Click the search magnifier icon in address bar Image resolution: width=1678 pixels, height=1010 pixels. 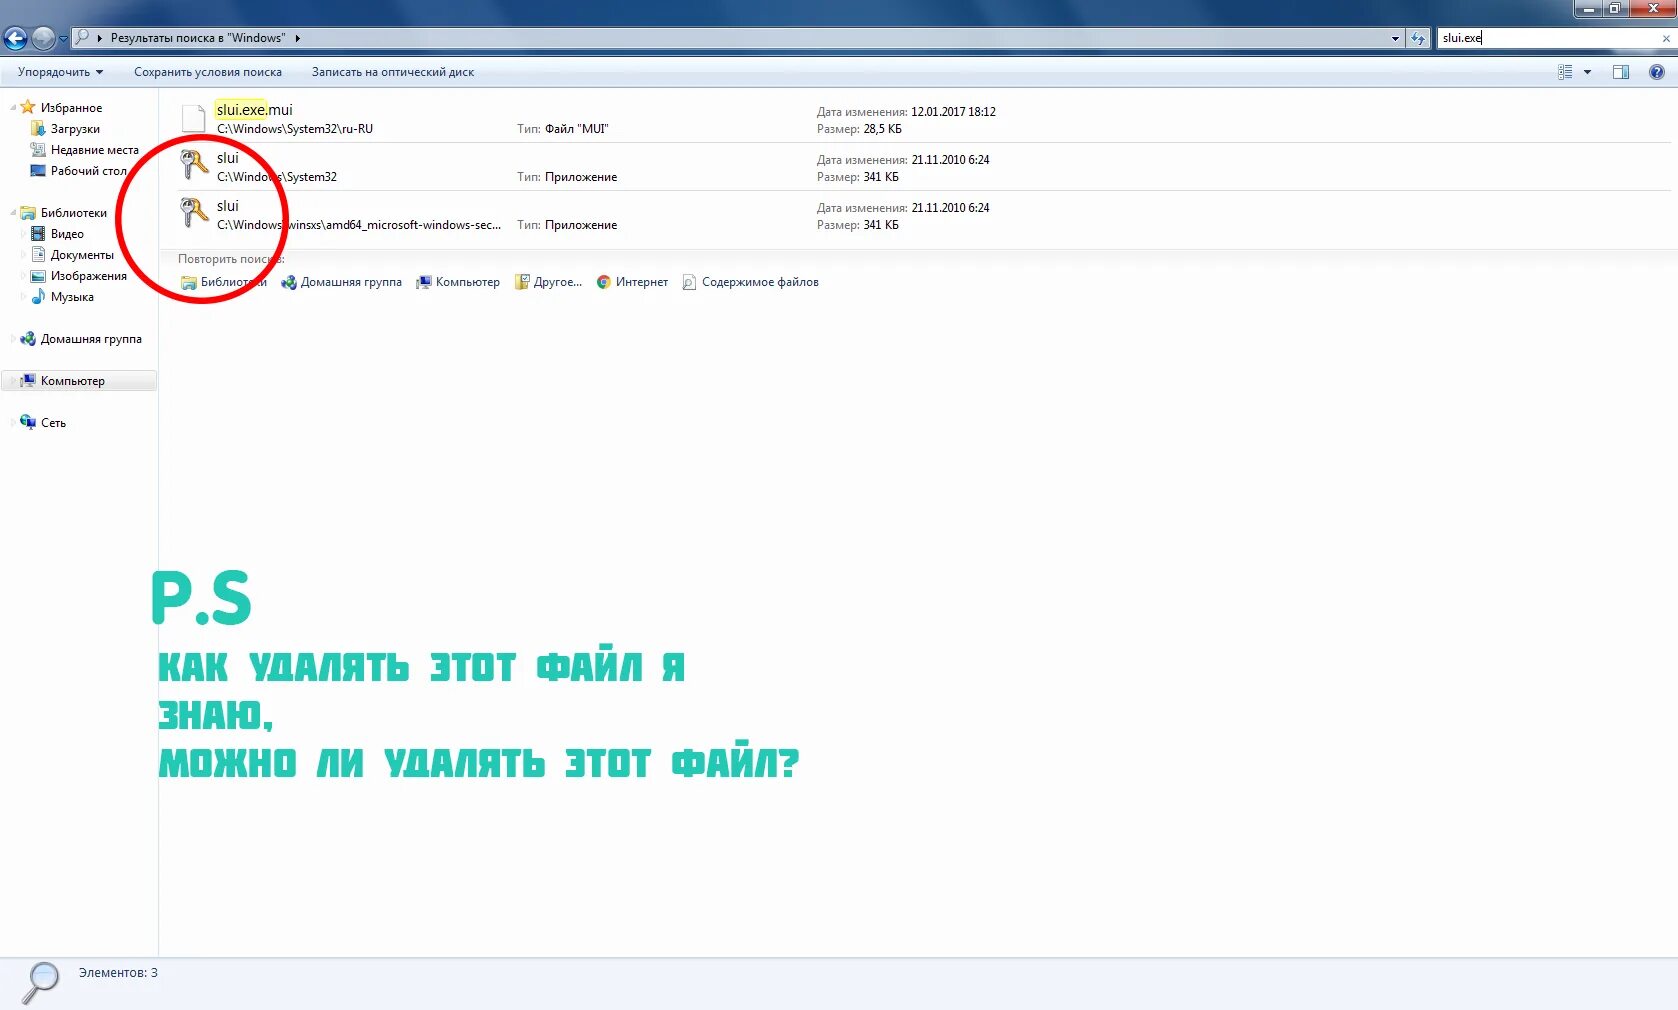pyautogui.click(x=83, y=37)
